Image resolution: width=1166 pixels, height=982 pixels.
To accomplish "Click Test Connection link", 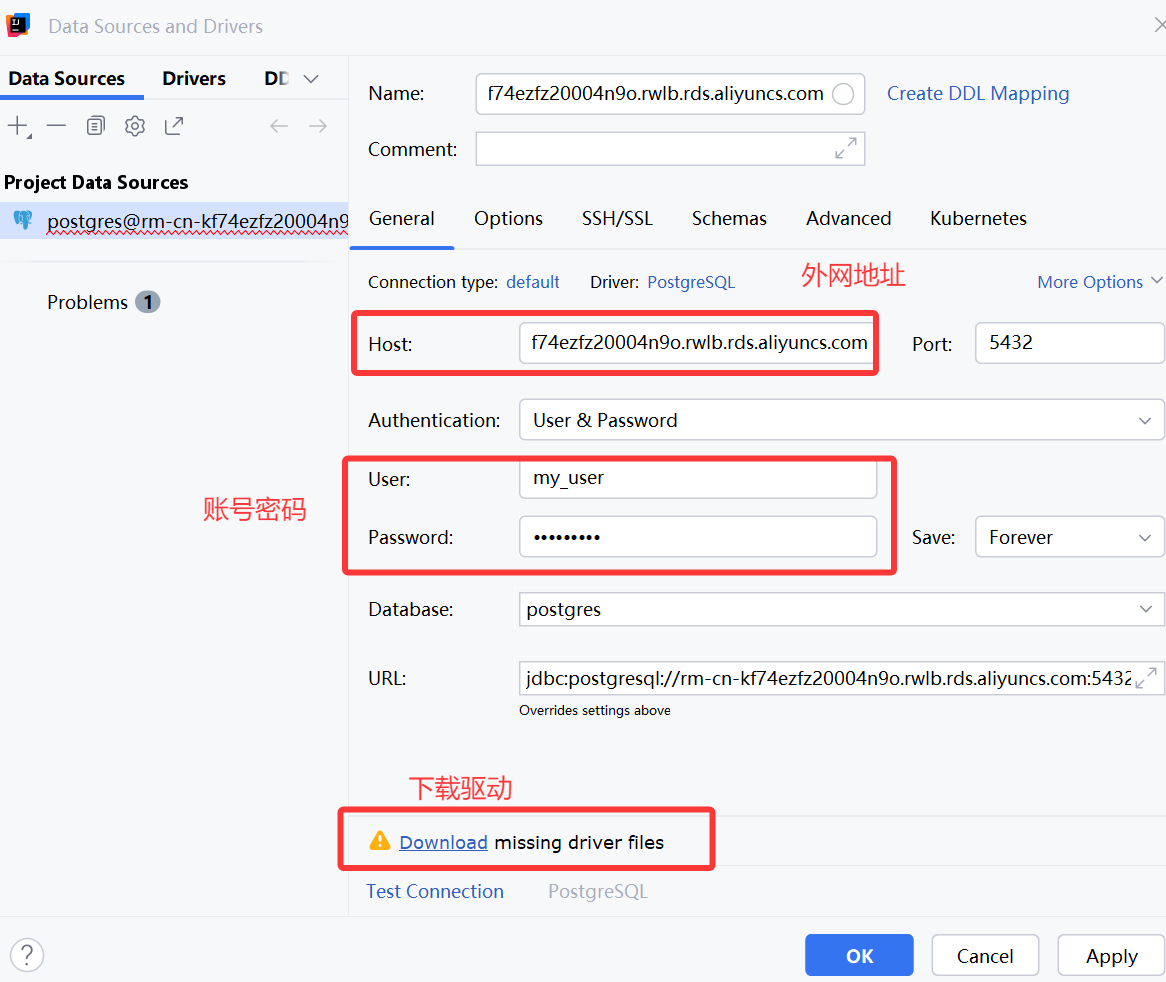I will 435,891.
